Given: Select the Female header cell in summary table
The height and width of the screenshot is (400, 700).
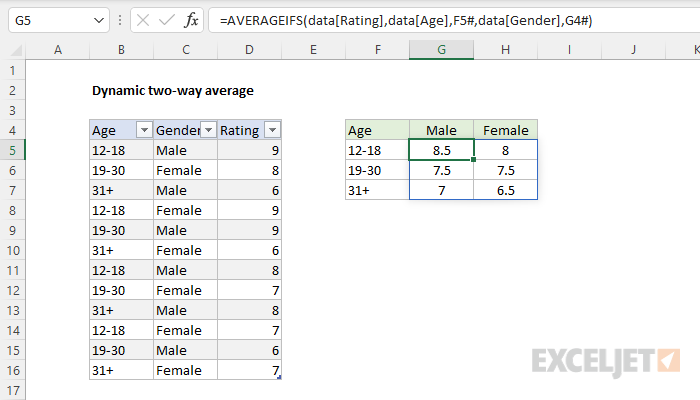Looking at the screenshot, I should click(x=505, y=130).
